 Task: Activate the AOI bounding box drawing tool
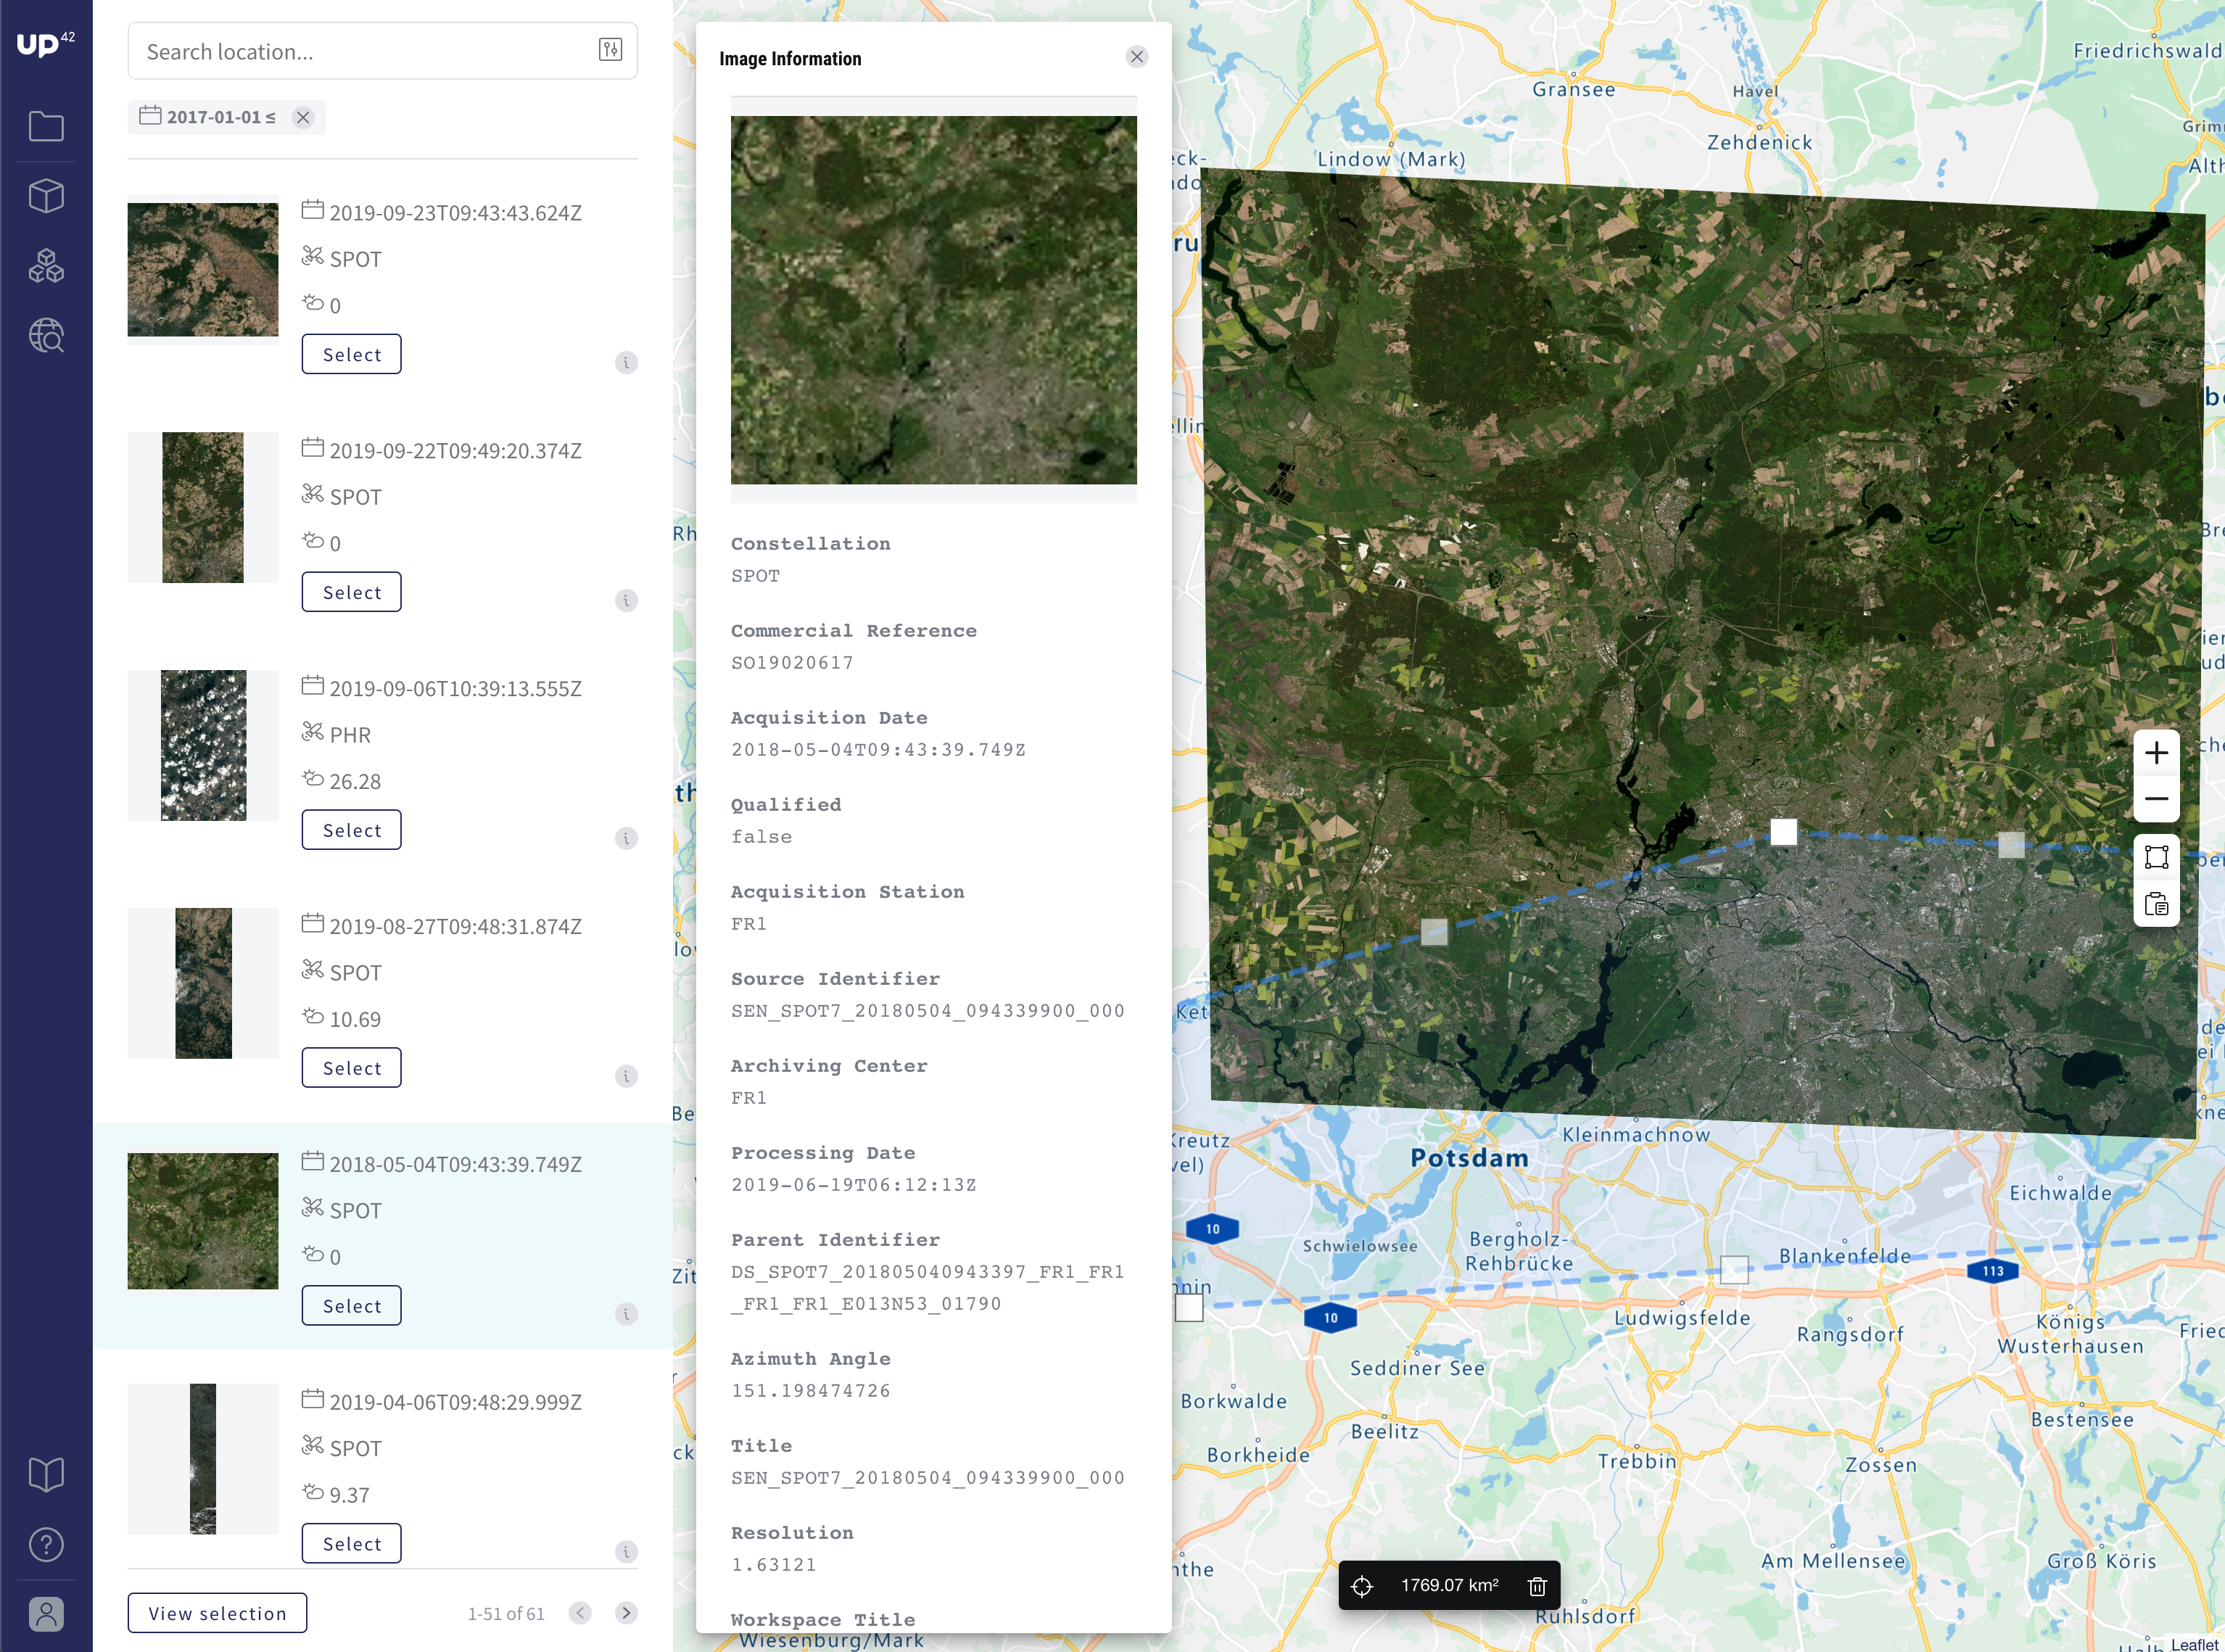coord(2157,856)
